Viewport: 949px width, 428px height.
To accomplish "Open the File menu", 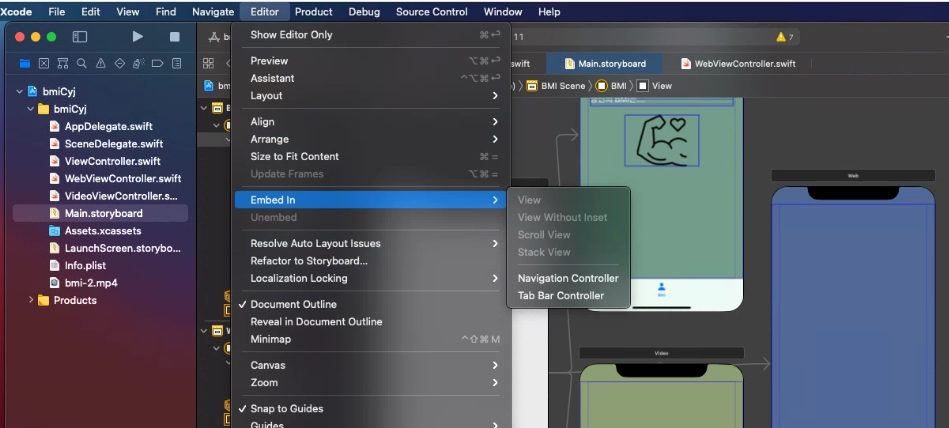I will coord(56,12).
